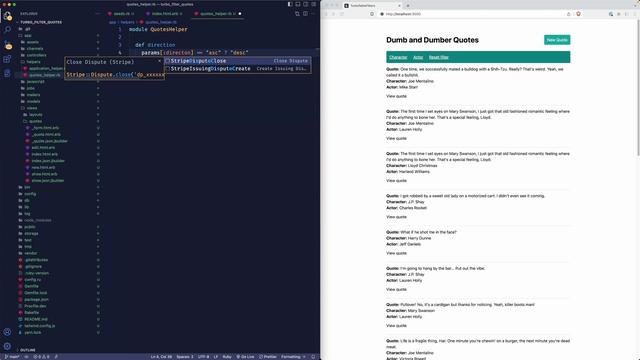Open the browser main menu icon

pos(635,14)
